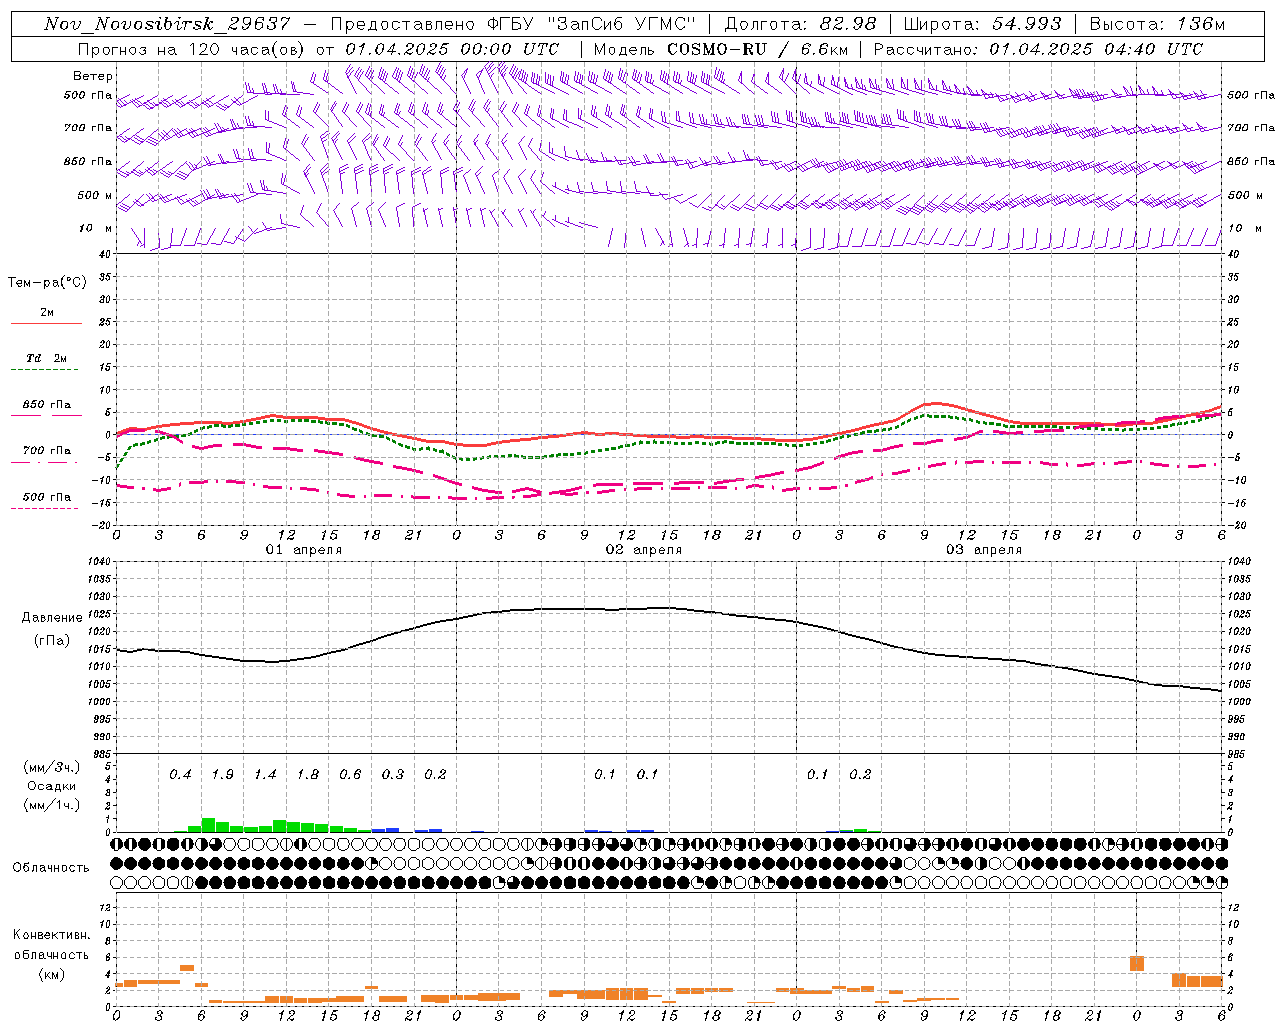Image resolution: width=1280 pixels, height=1024 pixels.
Task: Click the "(мм/3ч.)" precipitation unit label
Action: pyautogui.click(x=51, y=767)
